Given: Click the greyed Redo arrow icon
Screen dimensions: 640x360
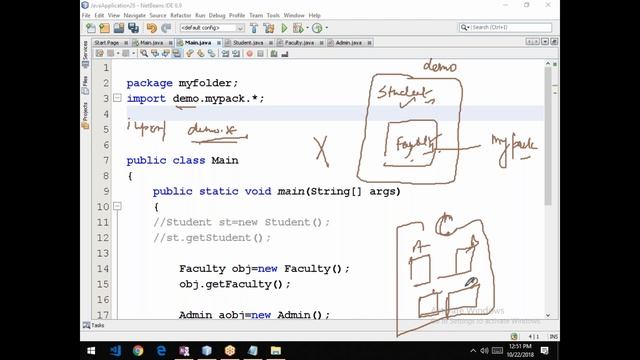Looking at the screenshot, I should click(x=166, y=28).
